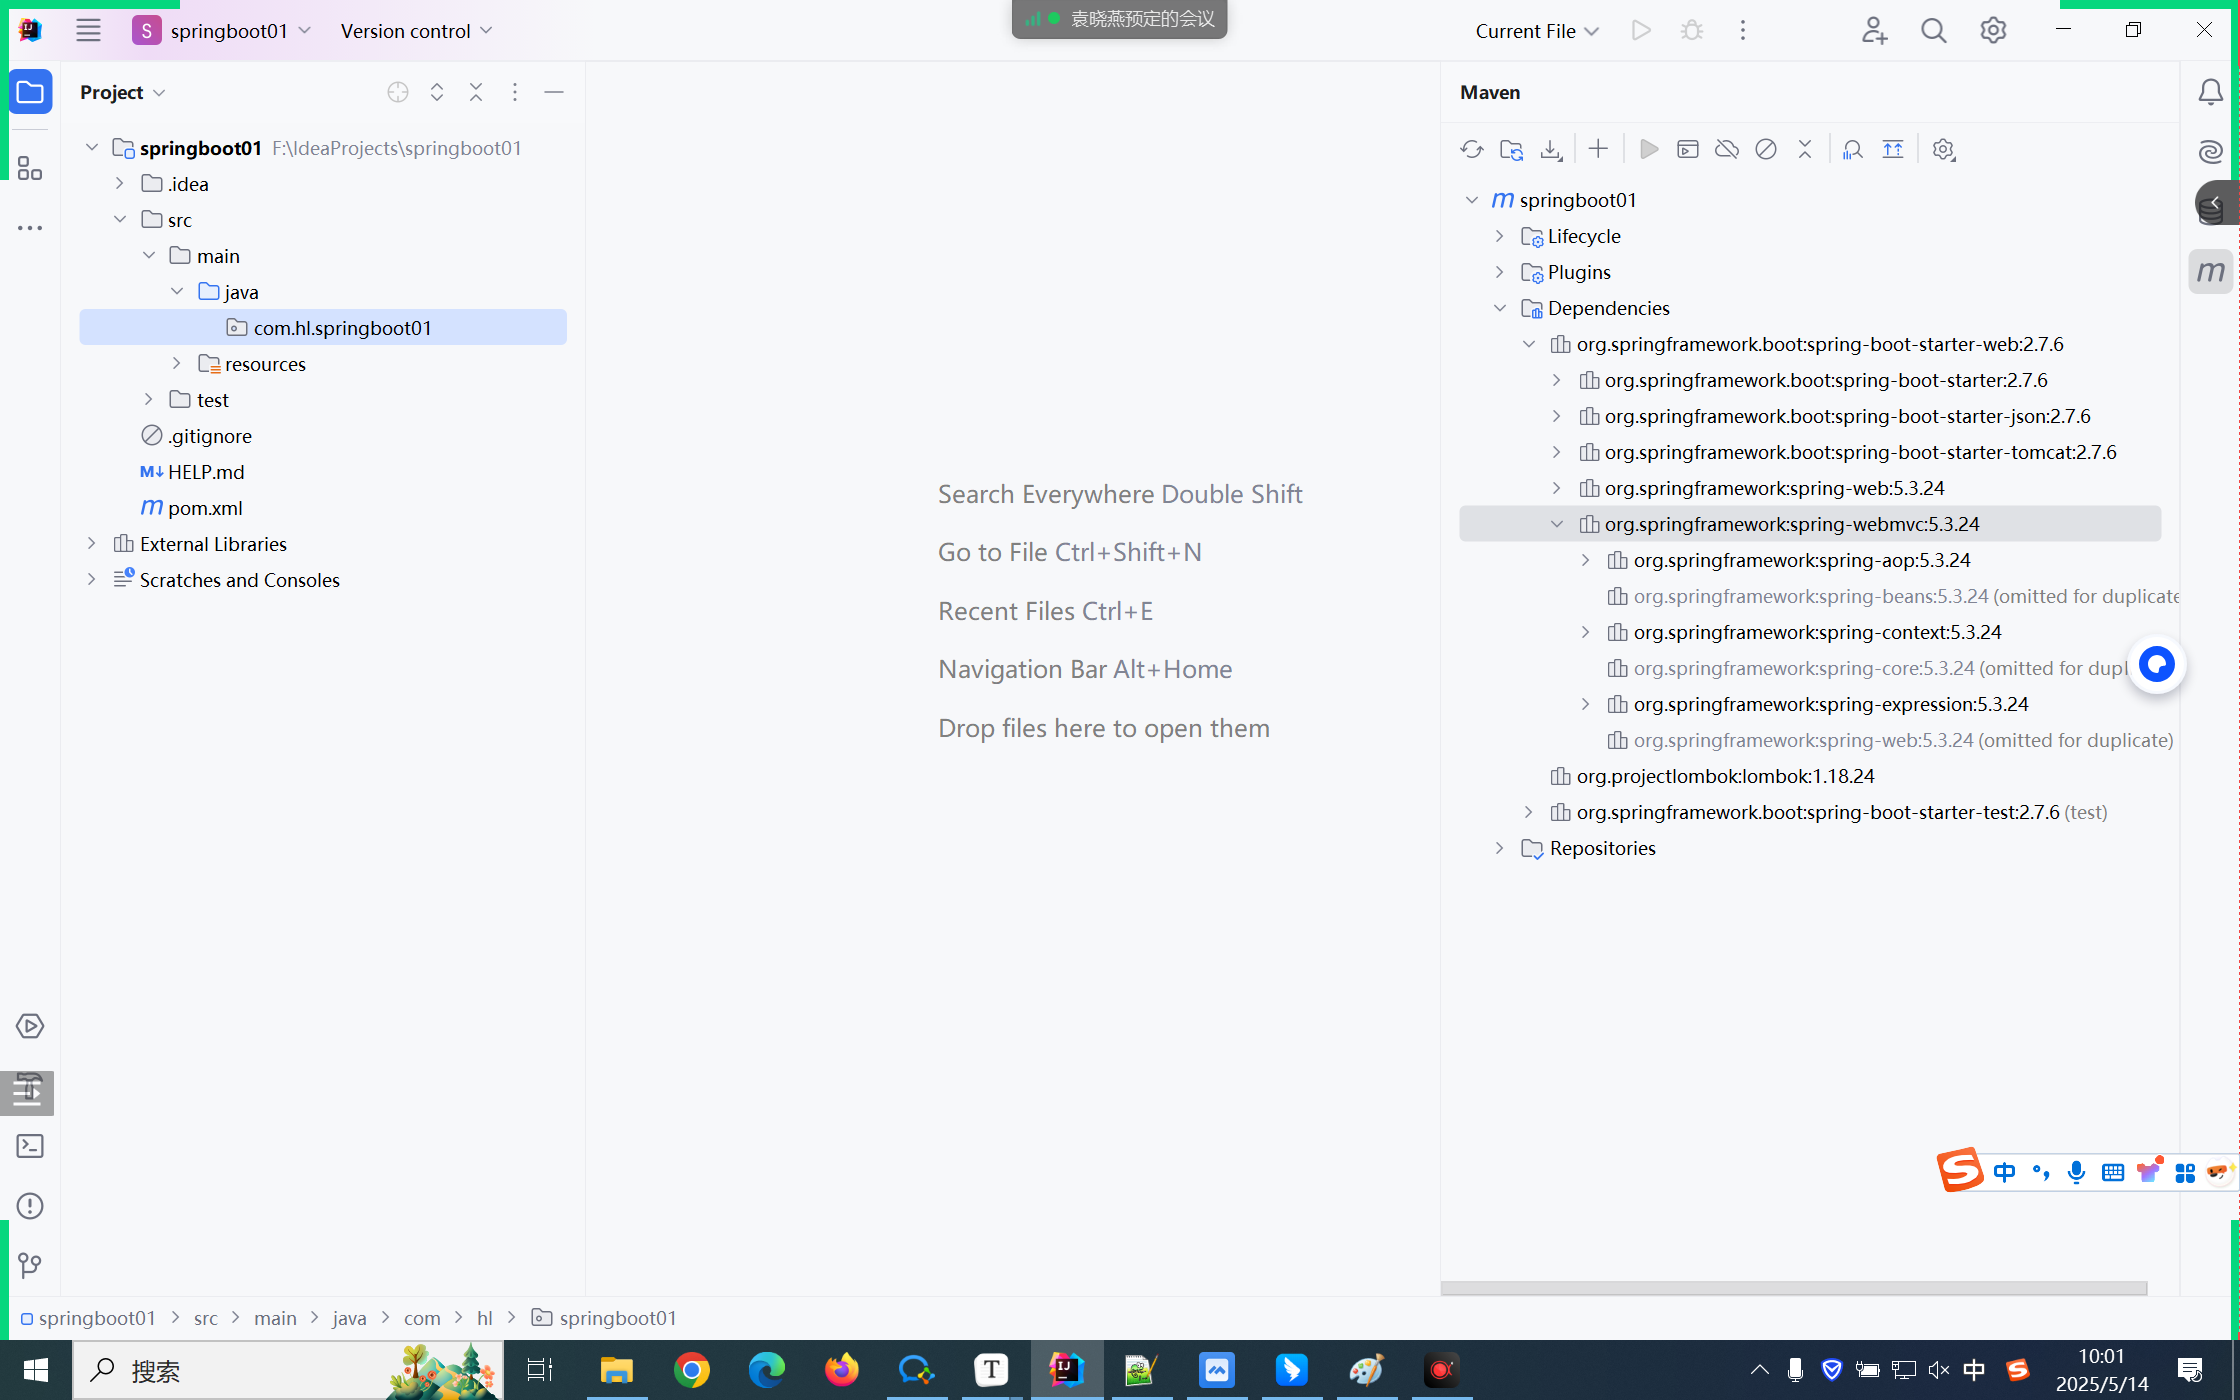The width and height of the screenshot is (2240, 1400).
Task: Open the Terminal tool window
Action: pos(30,1146)
